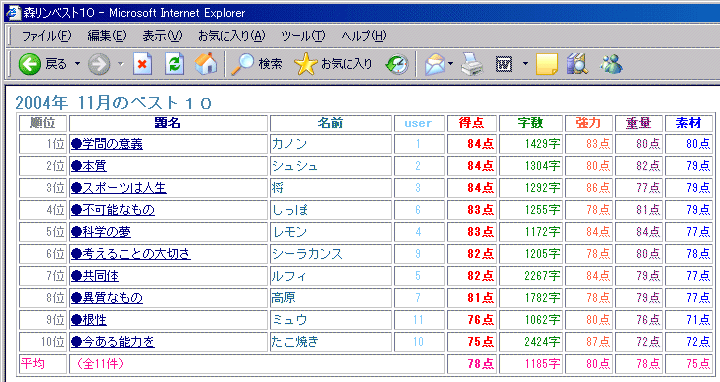
Task: Select the name シュシュ in the table
Action: pyautogui.click(x=295, y=166)
